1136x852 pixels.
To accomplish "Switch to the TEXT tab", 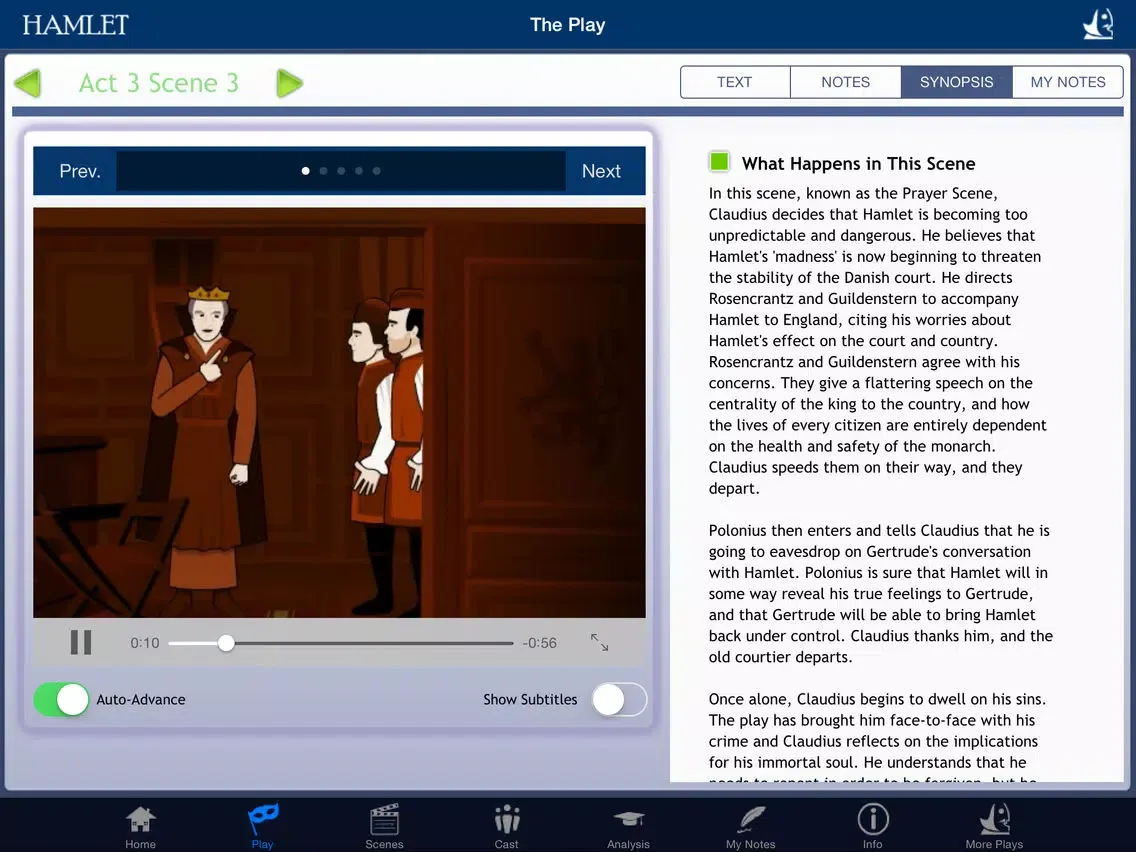I will click(735, 82).
